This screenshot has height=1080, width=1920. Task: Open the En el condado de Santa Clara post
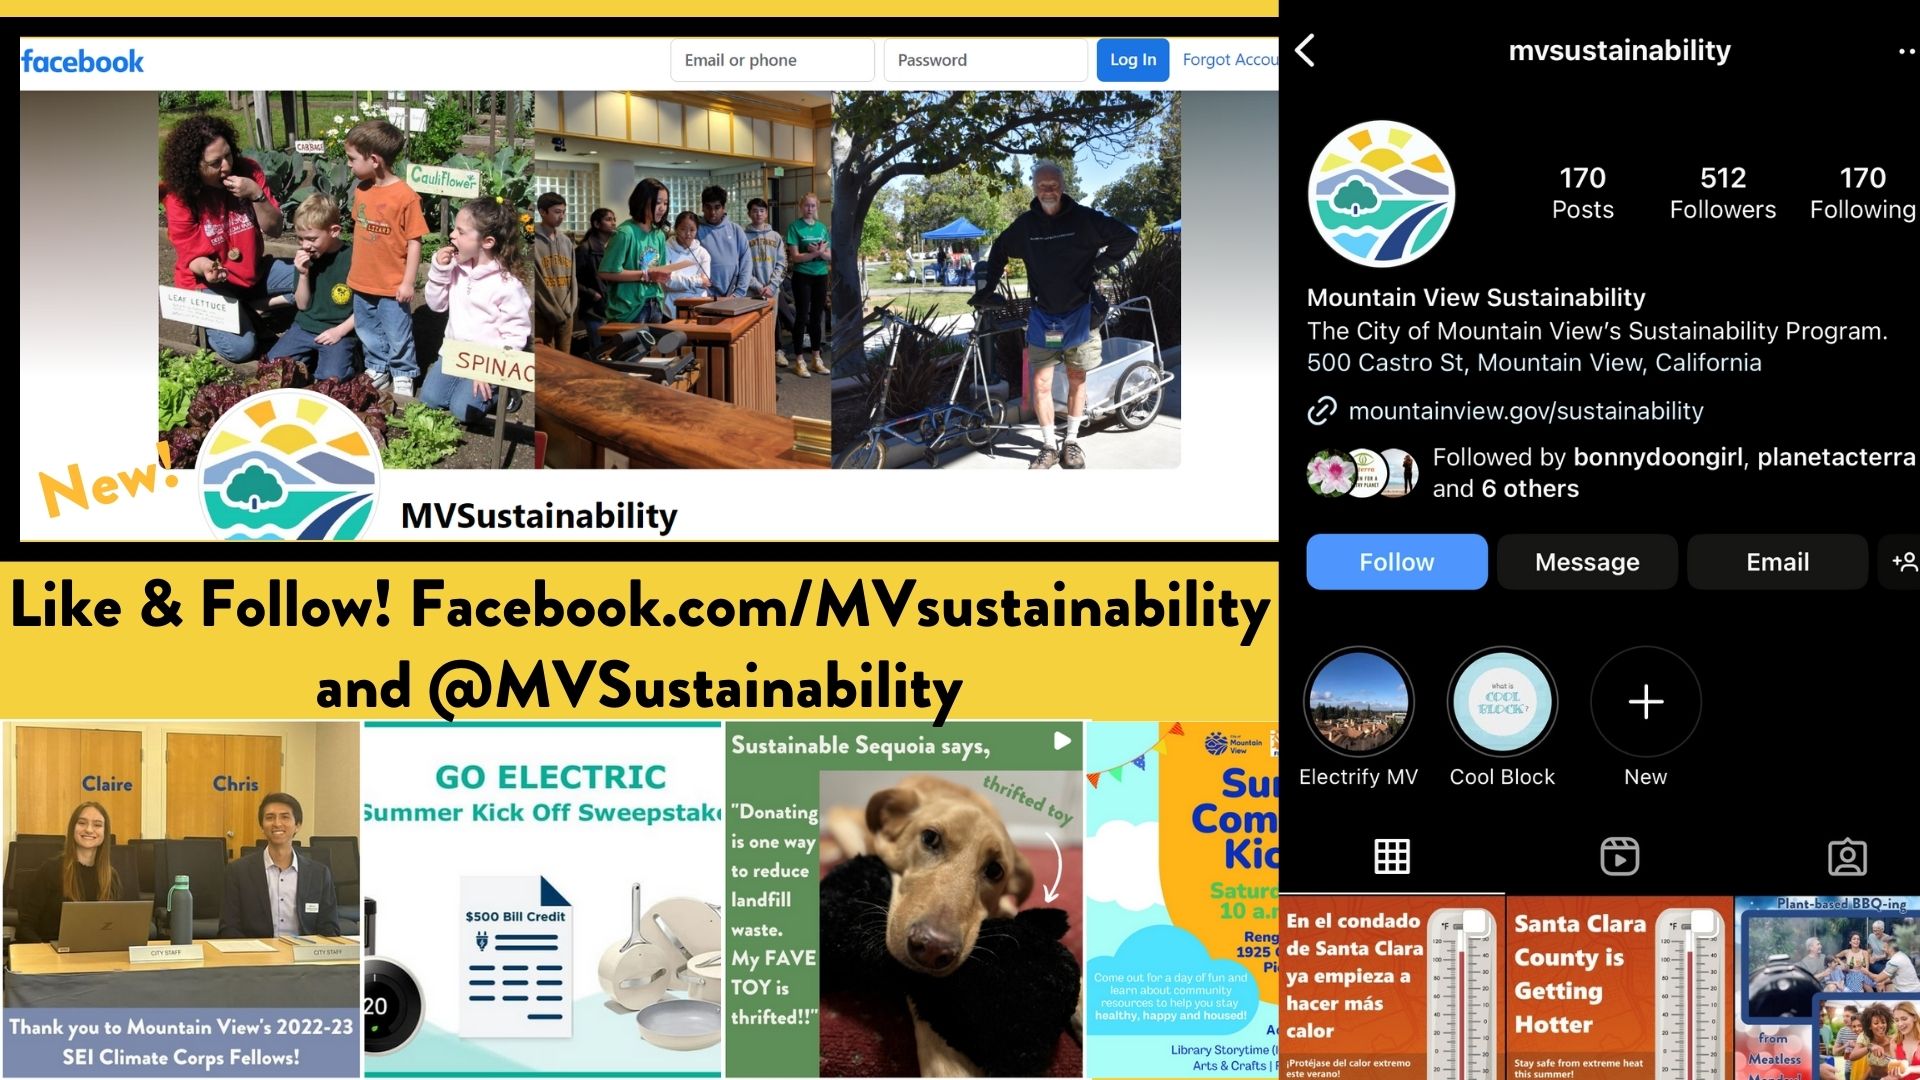click(1391, 988)
